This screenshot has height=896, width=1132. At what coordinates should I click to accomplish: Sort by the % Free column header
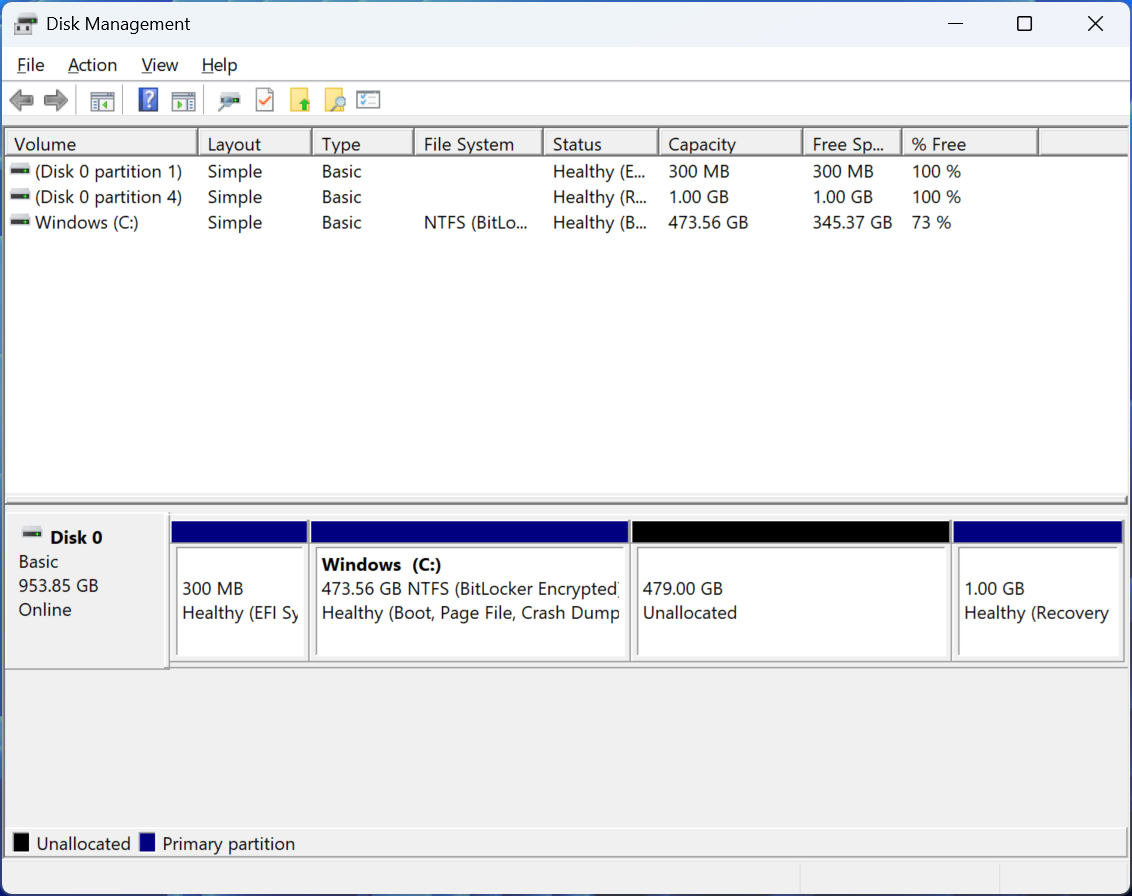click(x=970, y=144)
